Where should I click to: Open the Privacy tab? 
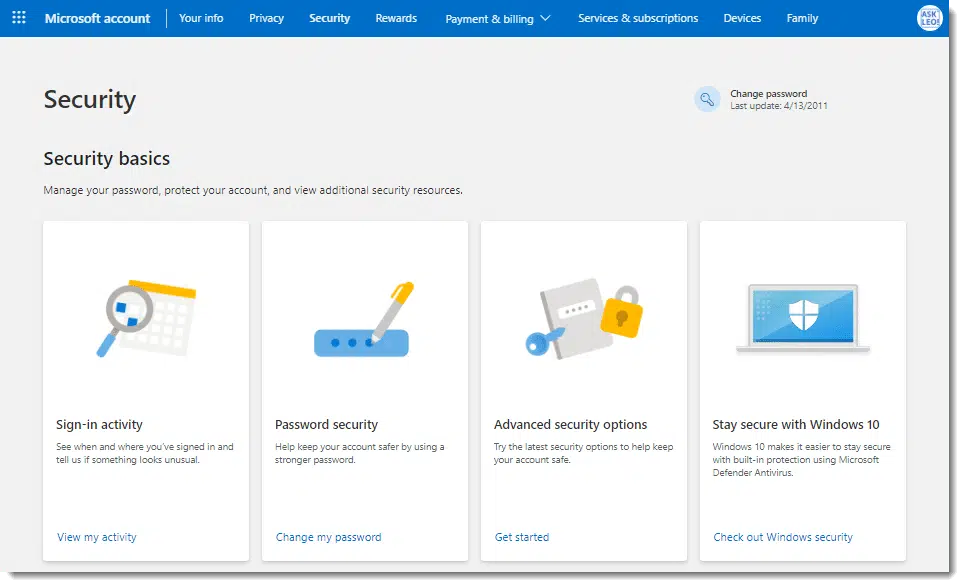[266, 18]
